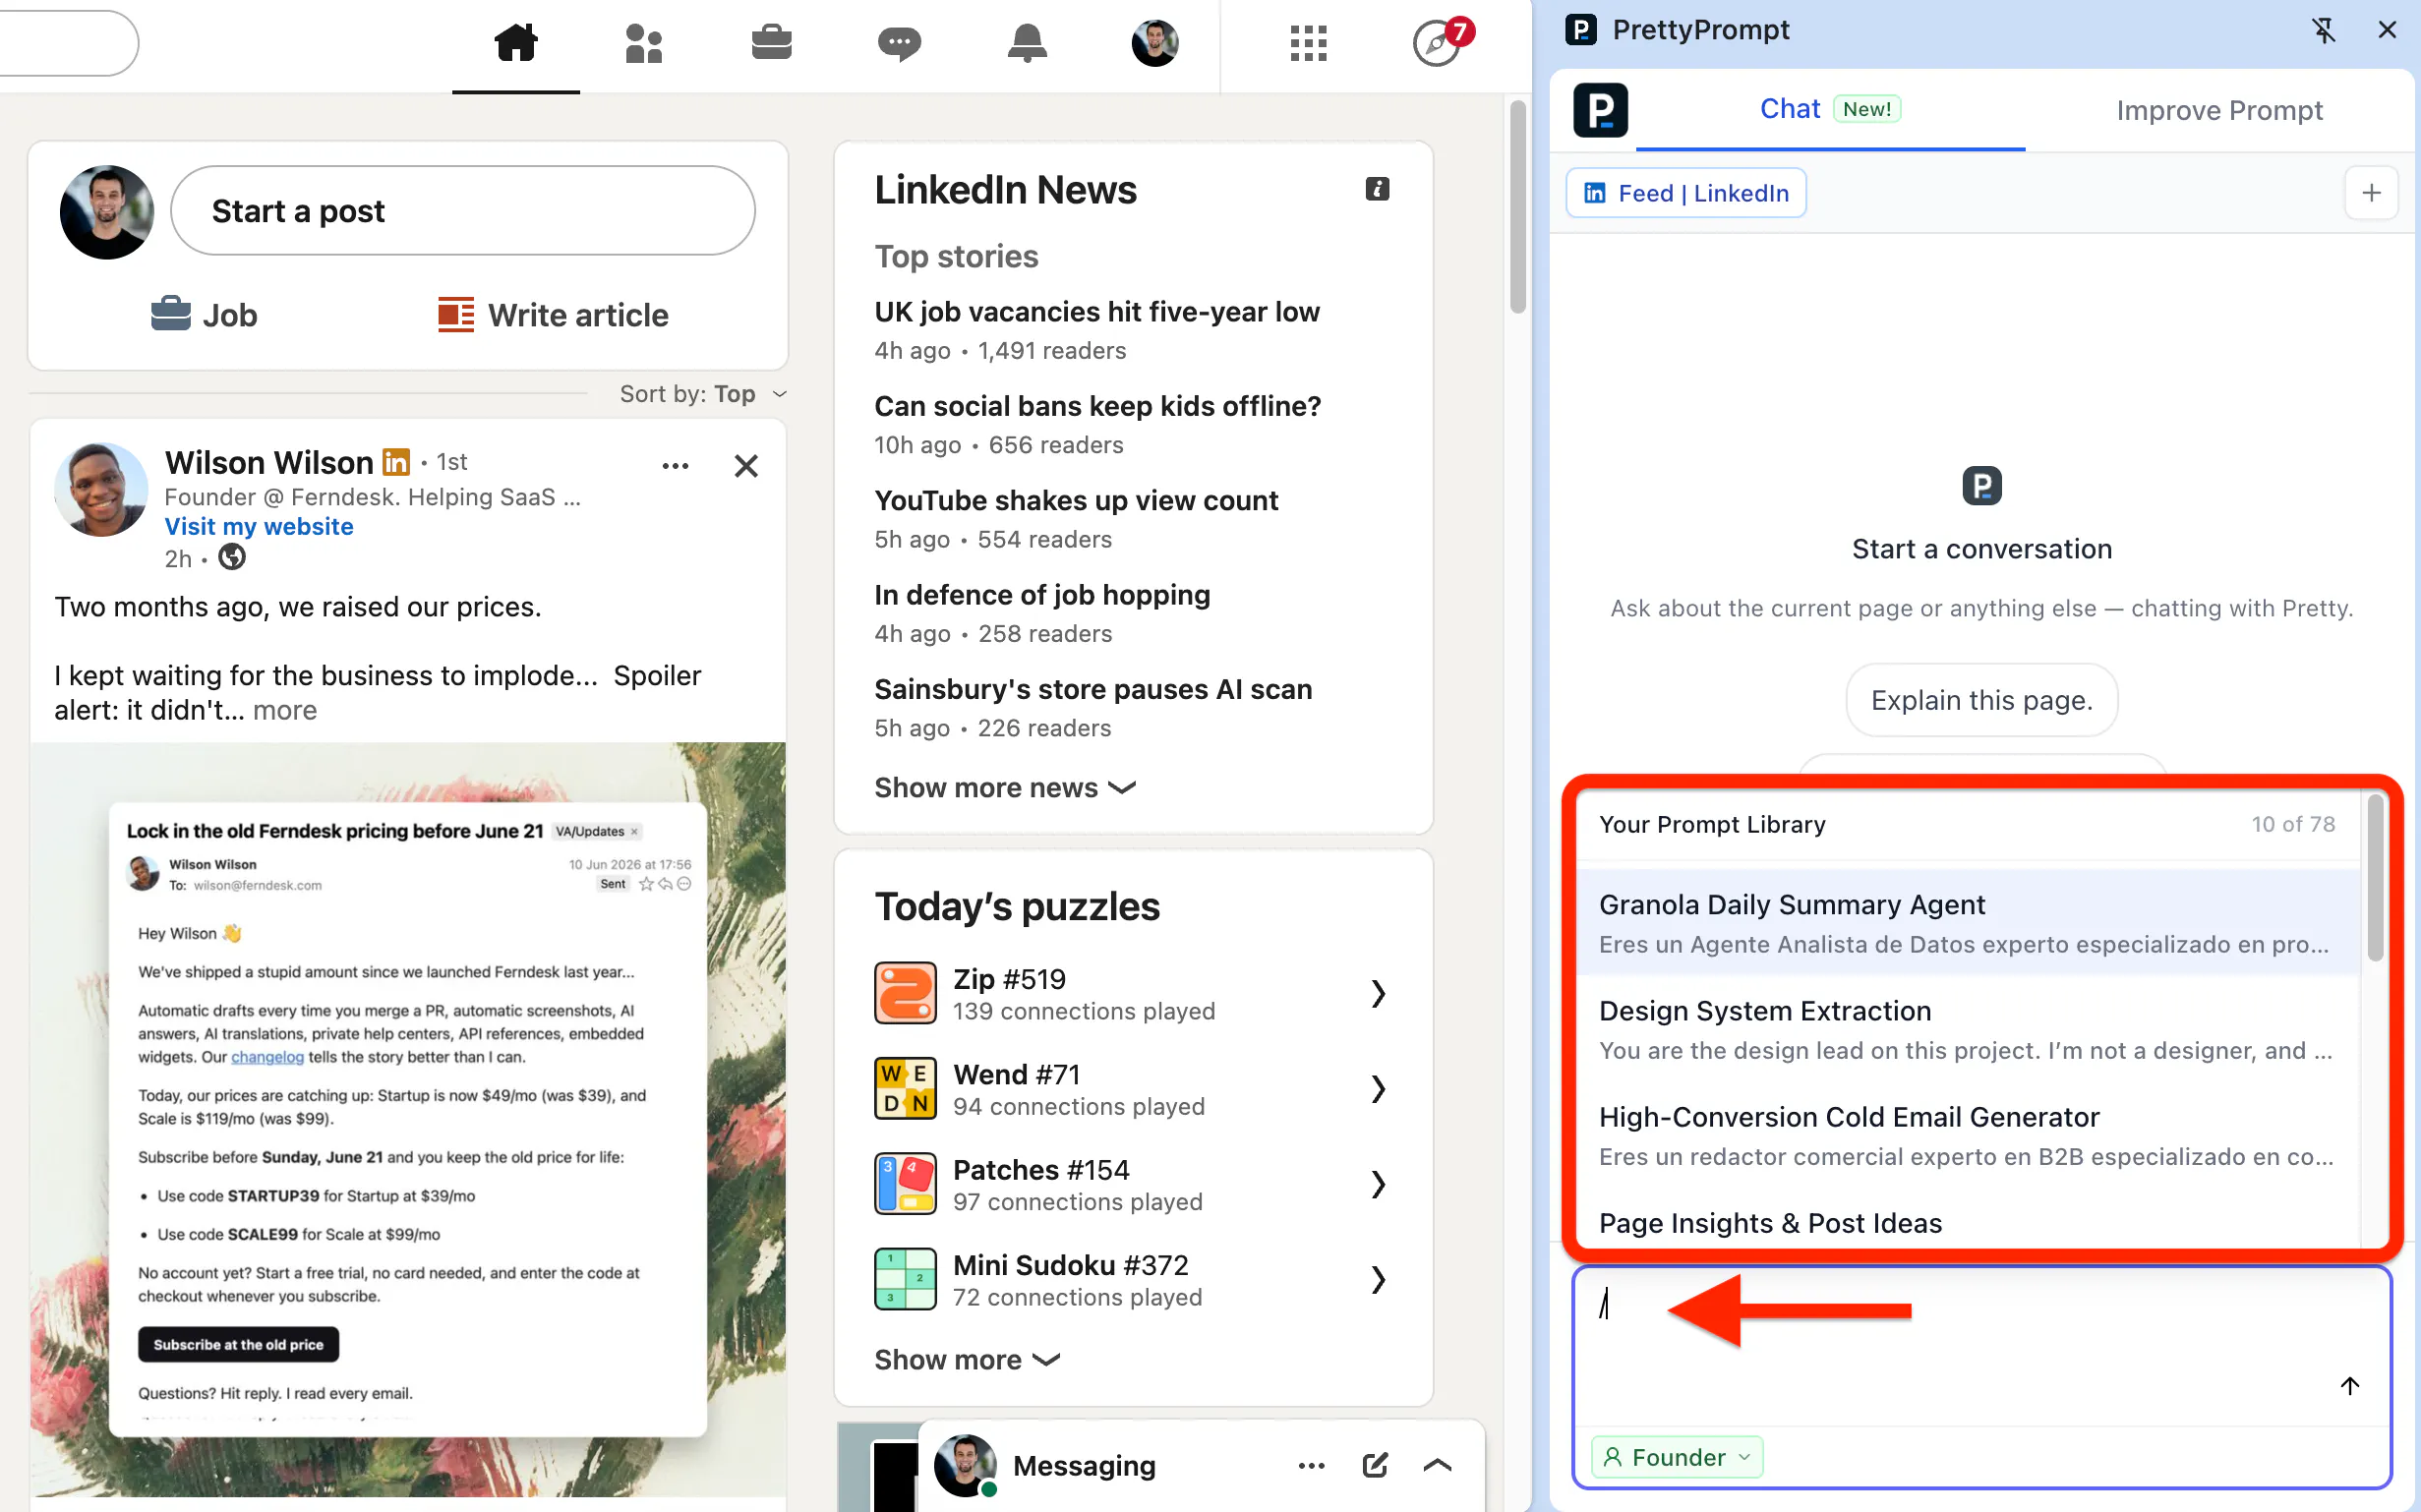Close the PrettyPrompt side panel
This screenshot has width=2421, height=1512.
pyautogui.click(x=2387, y=30)
